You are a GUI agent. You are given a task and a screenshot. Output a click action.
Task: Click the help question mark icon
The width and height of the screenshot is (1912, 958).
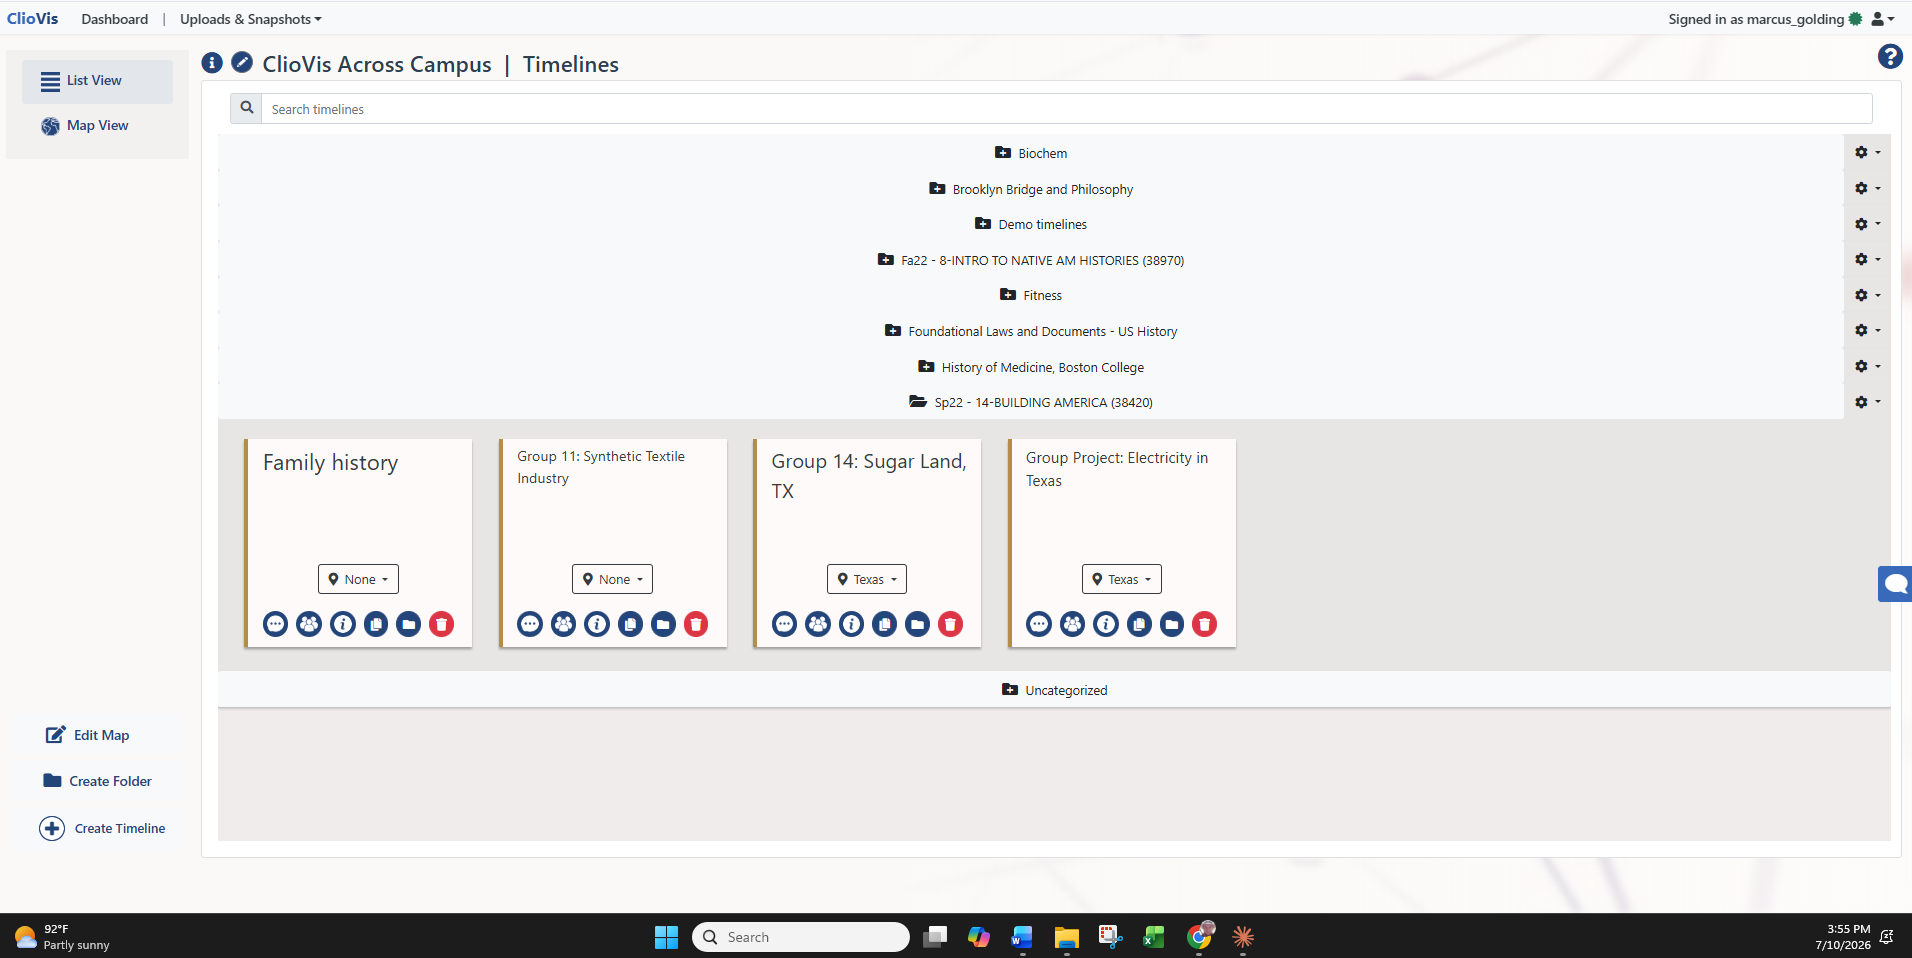1890,56
